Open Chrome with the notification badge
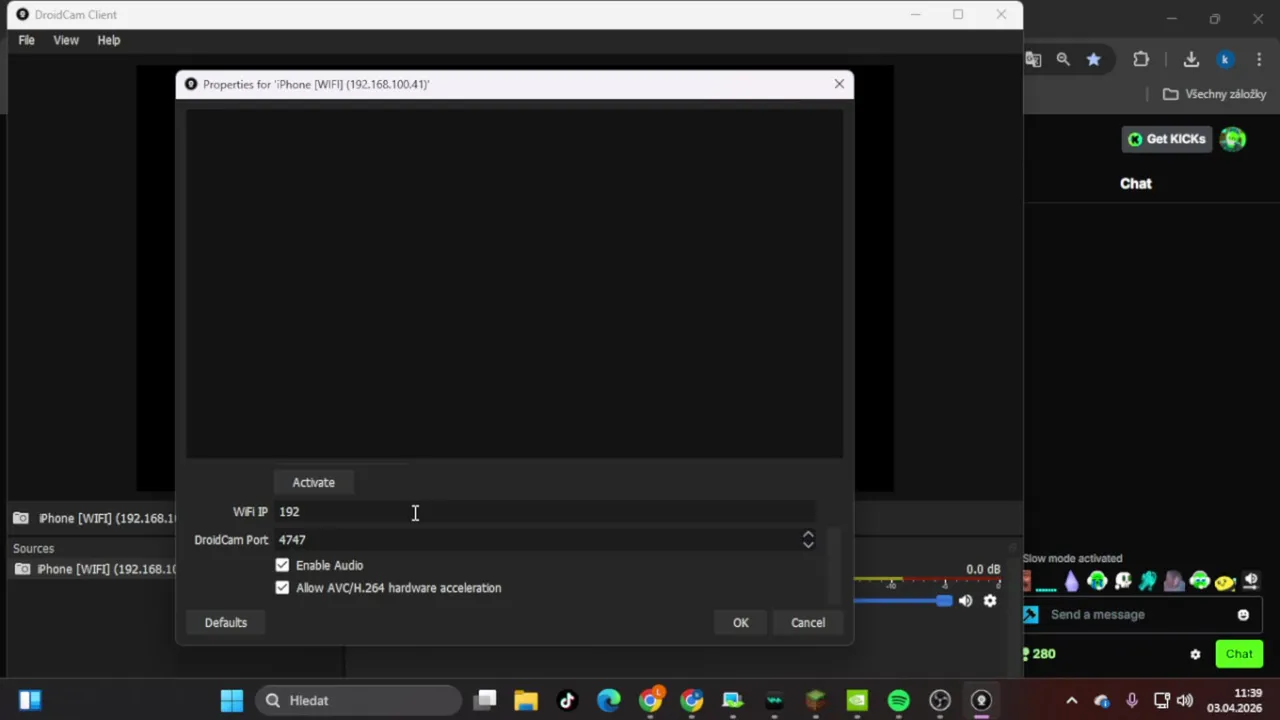 pos(651,700)
